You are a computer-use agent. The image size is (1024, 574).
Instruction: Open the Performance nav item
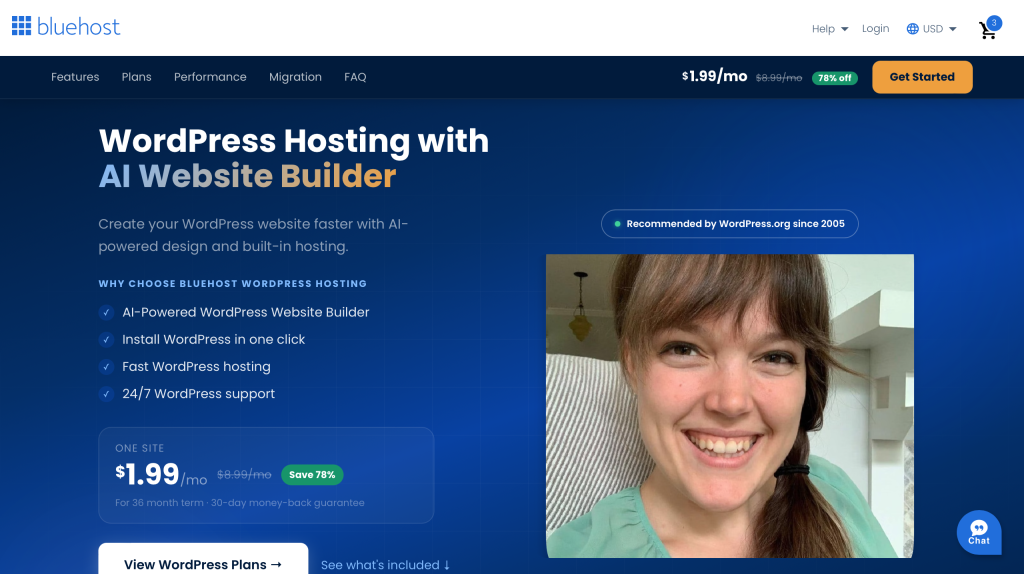pos(210,77)
